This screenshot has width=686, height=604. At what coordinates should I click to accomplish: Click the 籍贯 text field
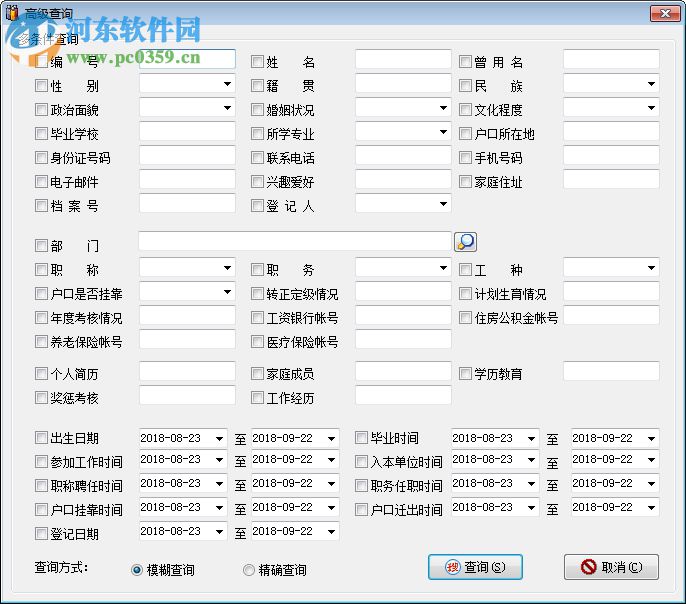(403, 83)
